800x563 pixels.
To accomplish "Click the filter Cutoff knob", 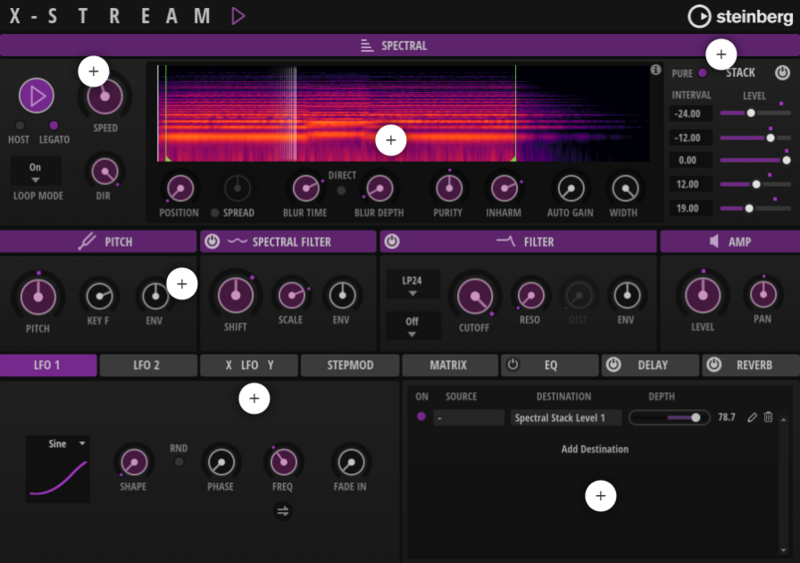I will click(x=475, y=297).
